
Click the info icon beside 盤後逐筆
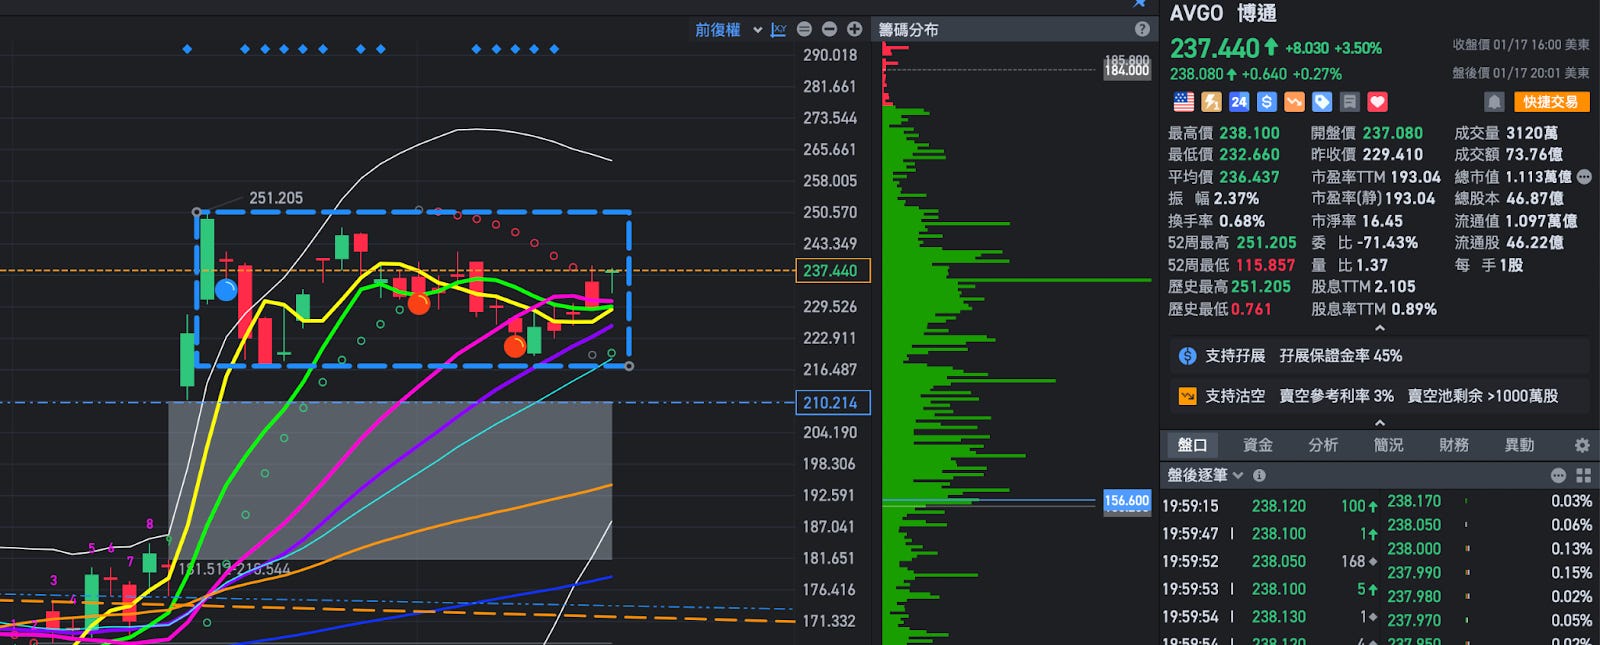pyautogui.click(x=1259, y=476)
